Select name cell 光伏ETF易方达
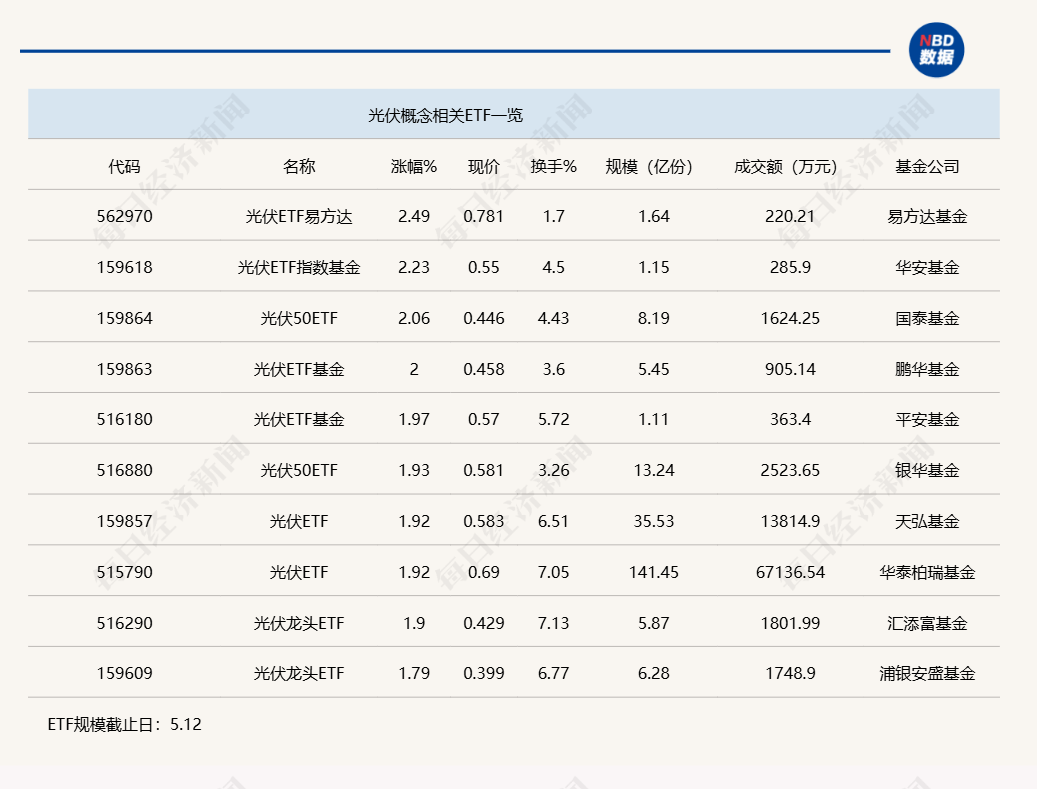This screenshot has width=1037, height=789. 299,217
